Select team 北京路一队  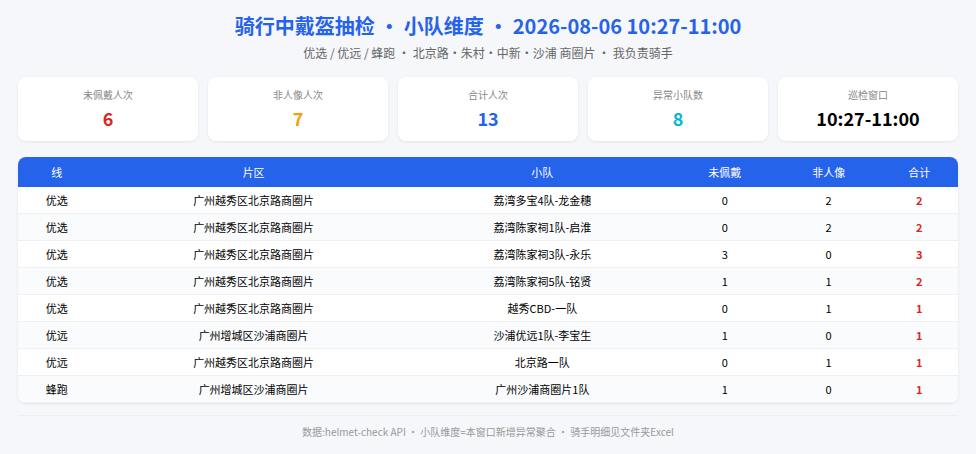[x=542, y=363]
